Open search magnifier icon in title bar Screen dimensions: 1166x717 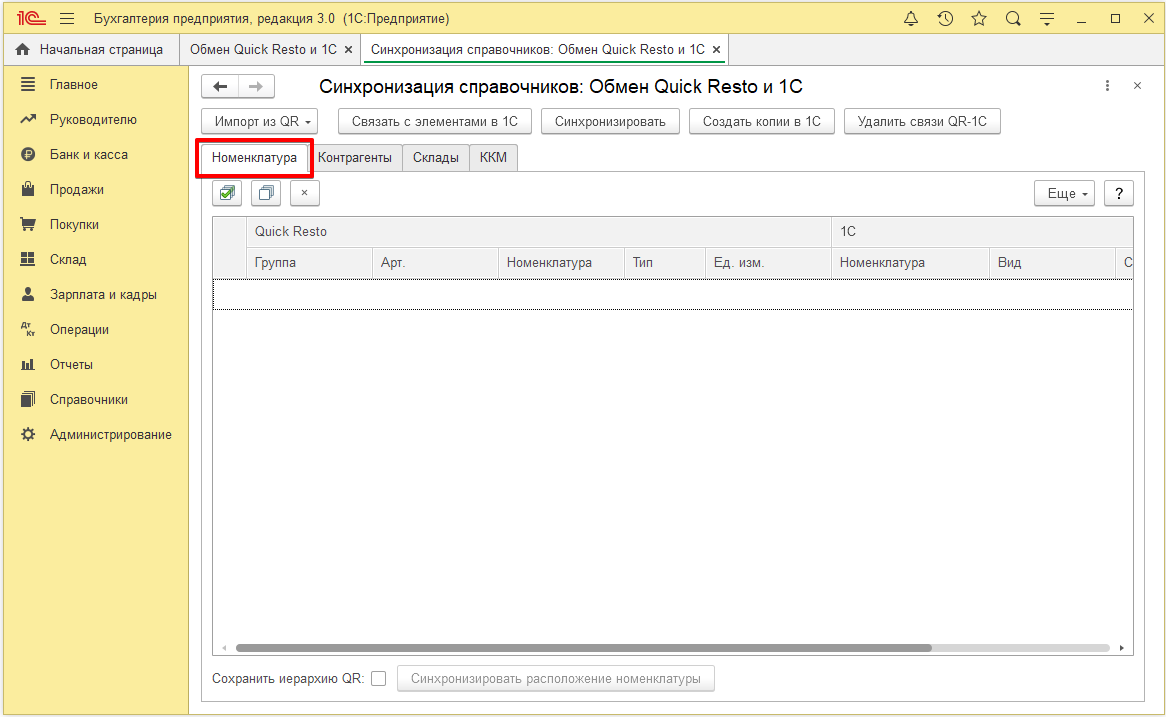tap(1013, 19)
